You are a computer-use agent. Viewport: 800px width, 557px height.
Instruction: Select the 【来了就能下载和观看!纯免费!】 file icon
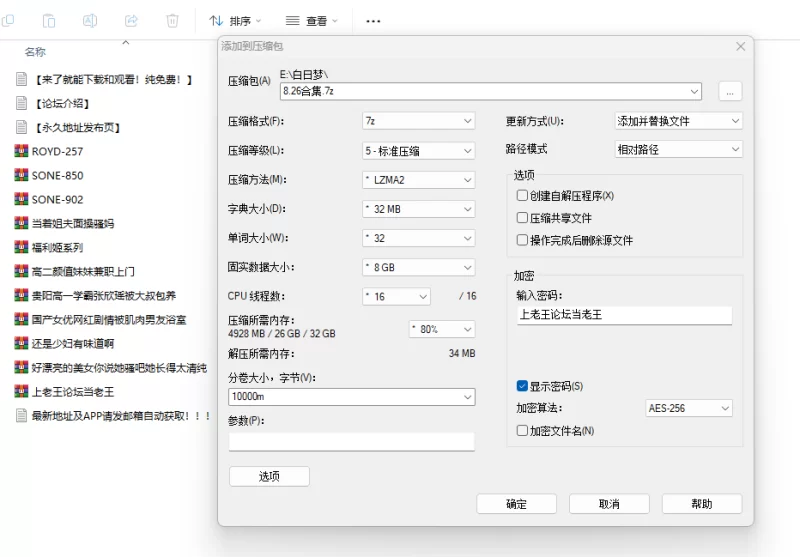21,79
